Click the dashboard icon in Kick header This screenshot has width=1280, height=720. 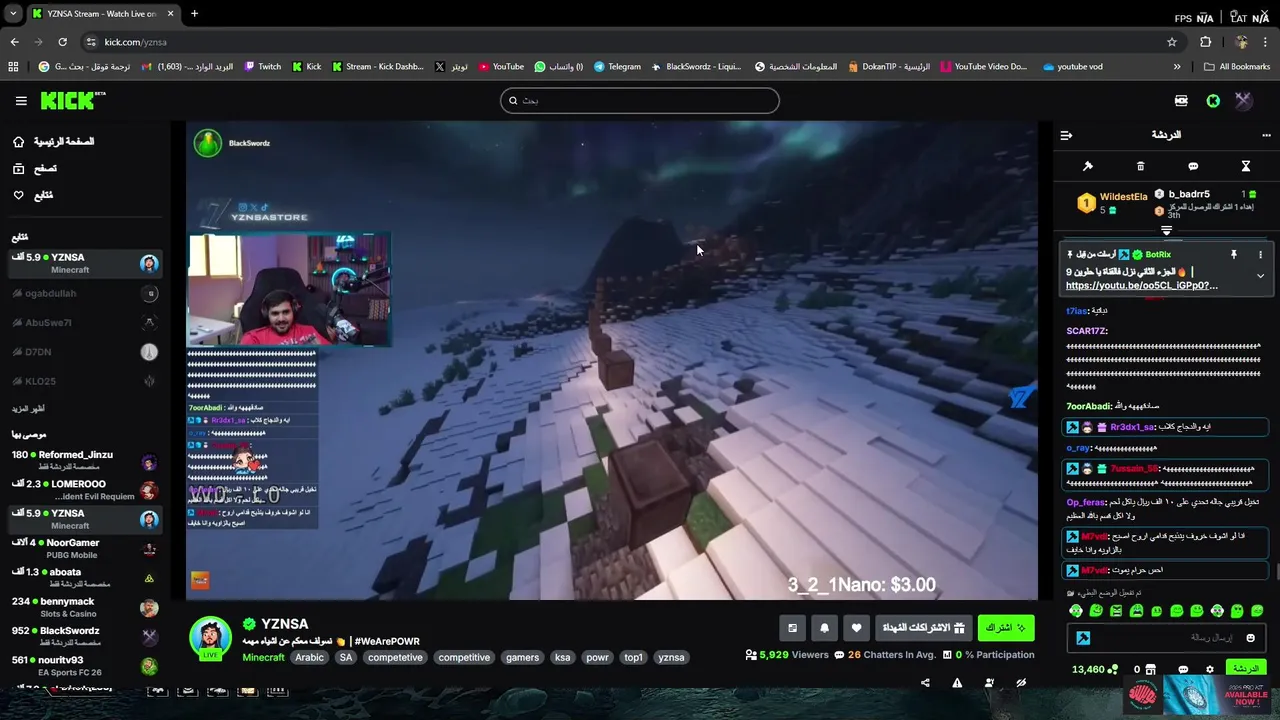tap(1181, 101)
